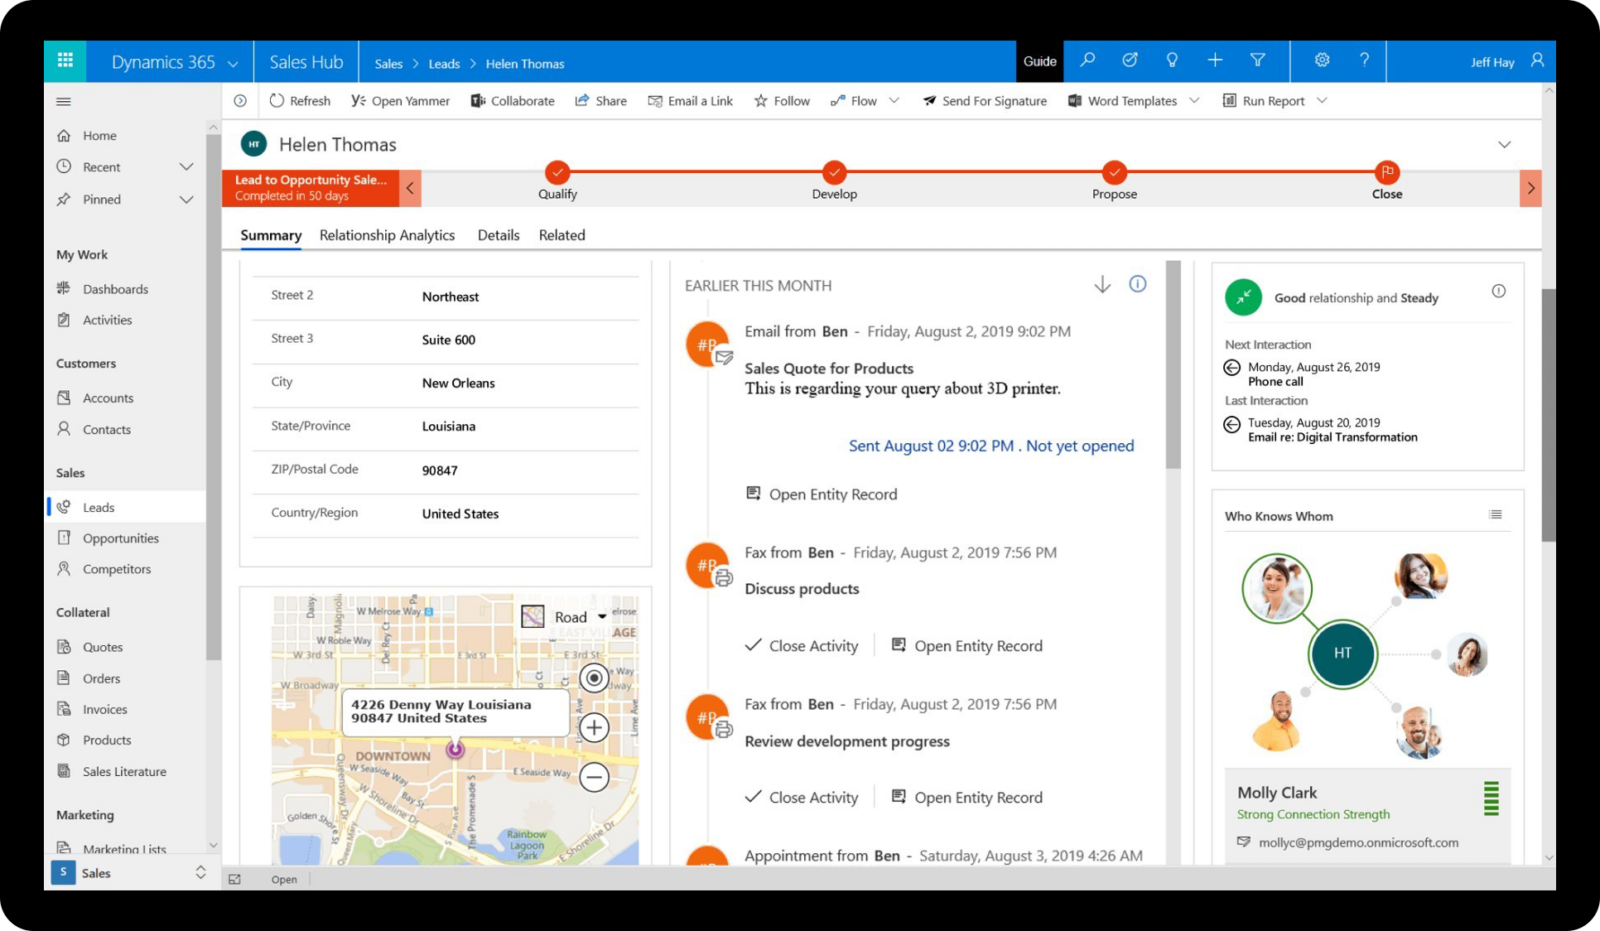The width and height of the screenshot is (1600, 931).
Task: Open the settings gear icon
Action: click(x=1322, y=60)
